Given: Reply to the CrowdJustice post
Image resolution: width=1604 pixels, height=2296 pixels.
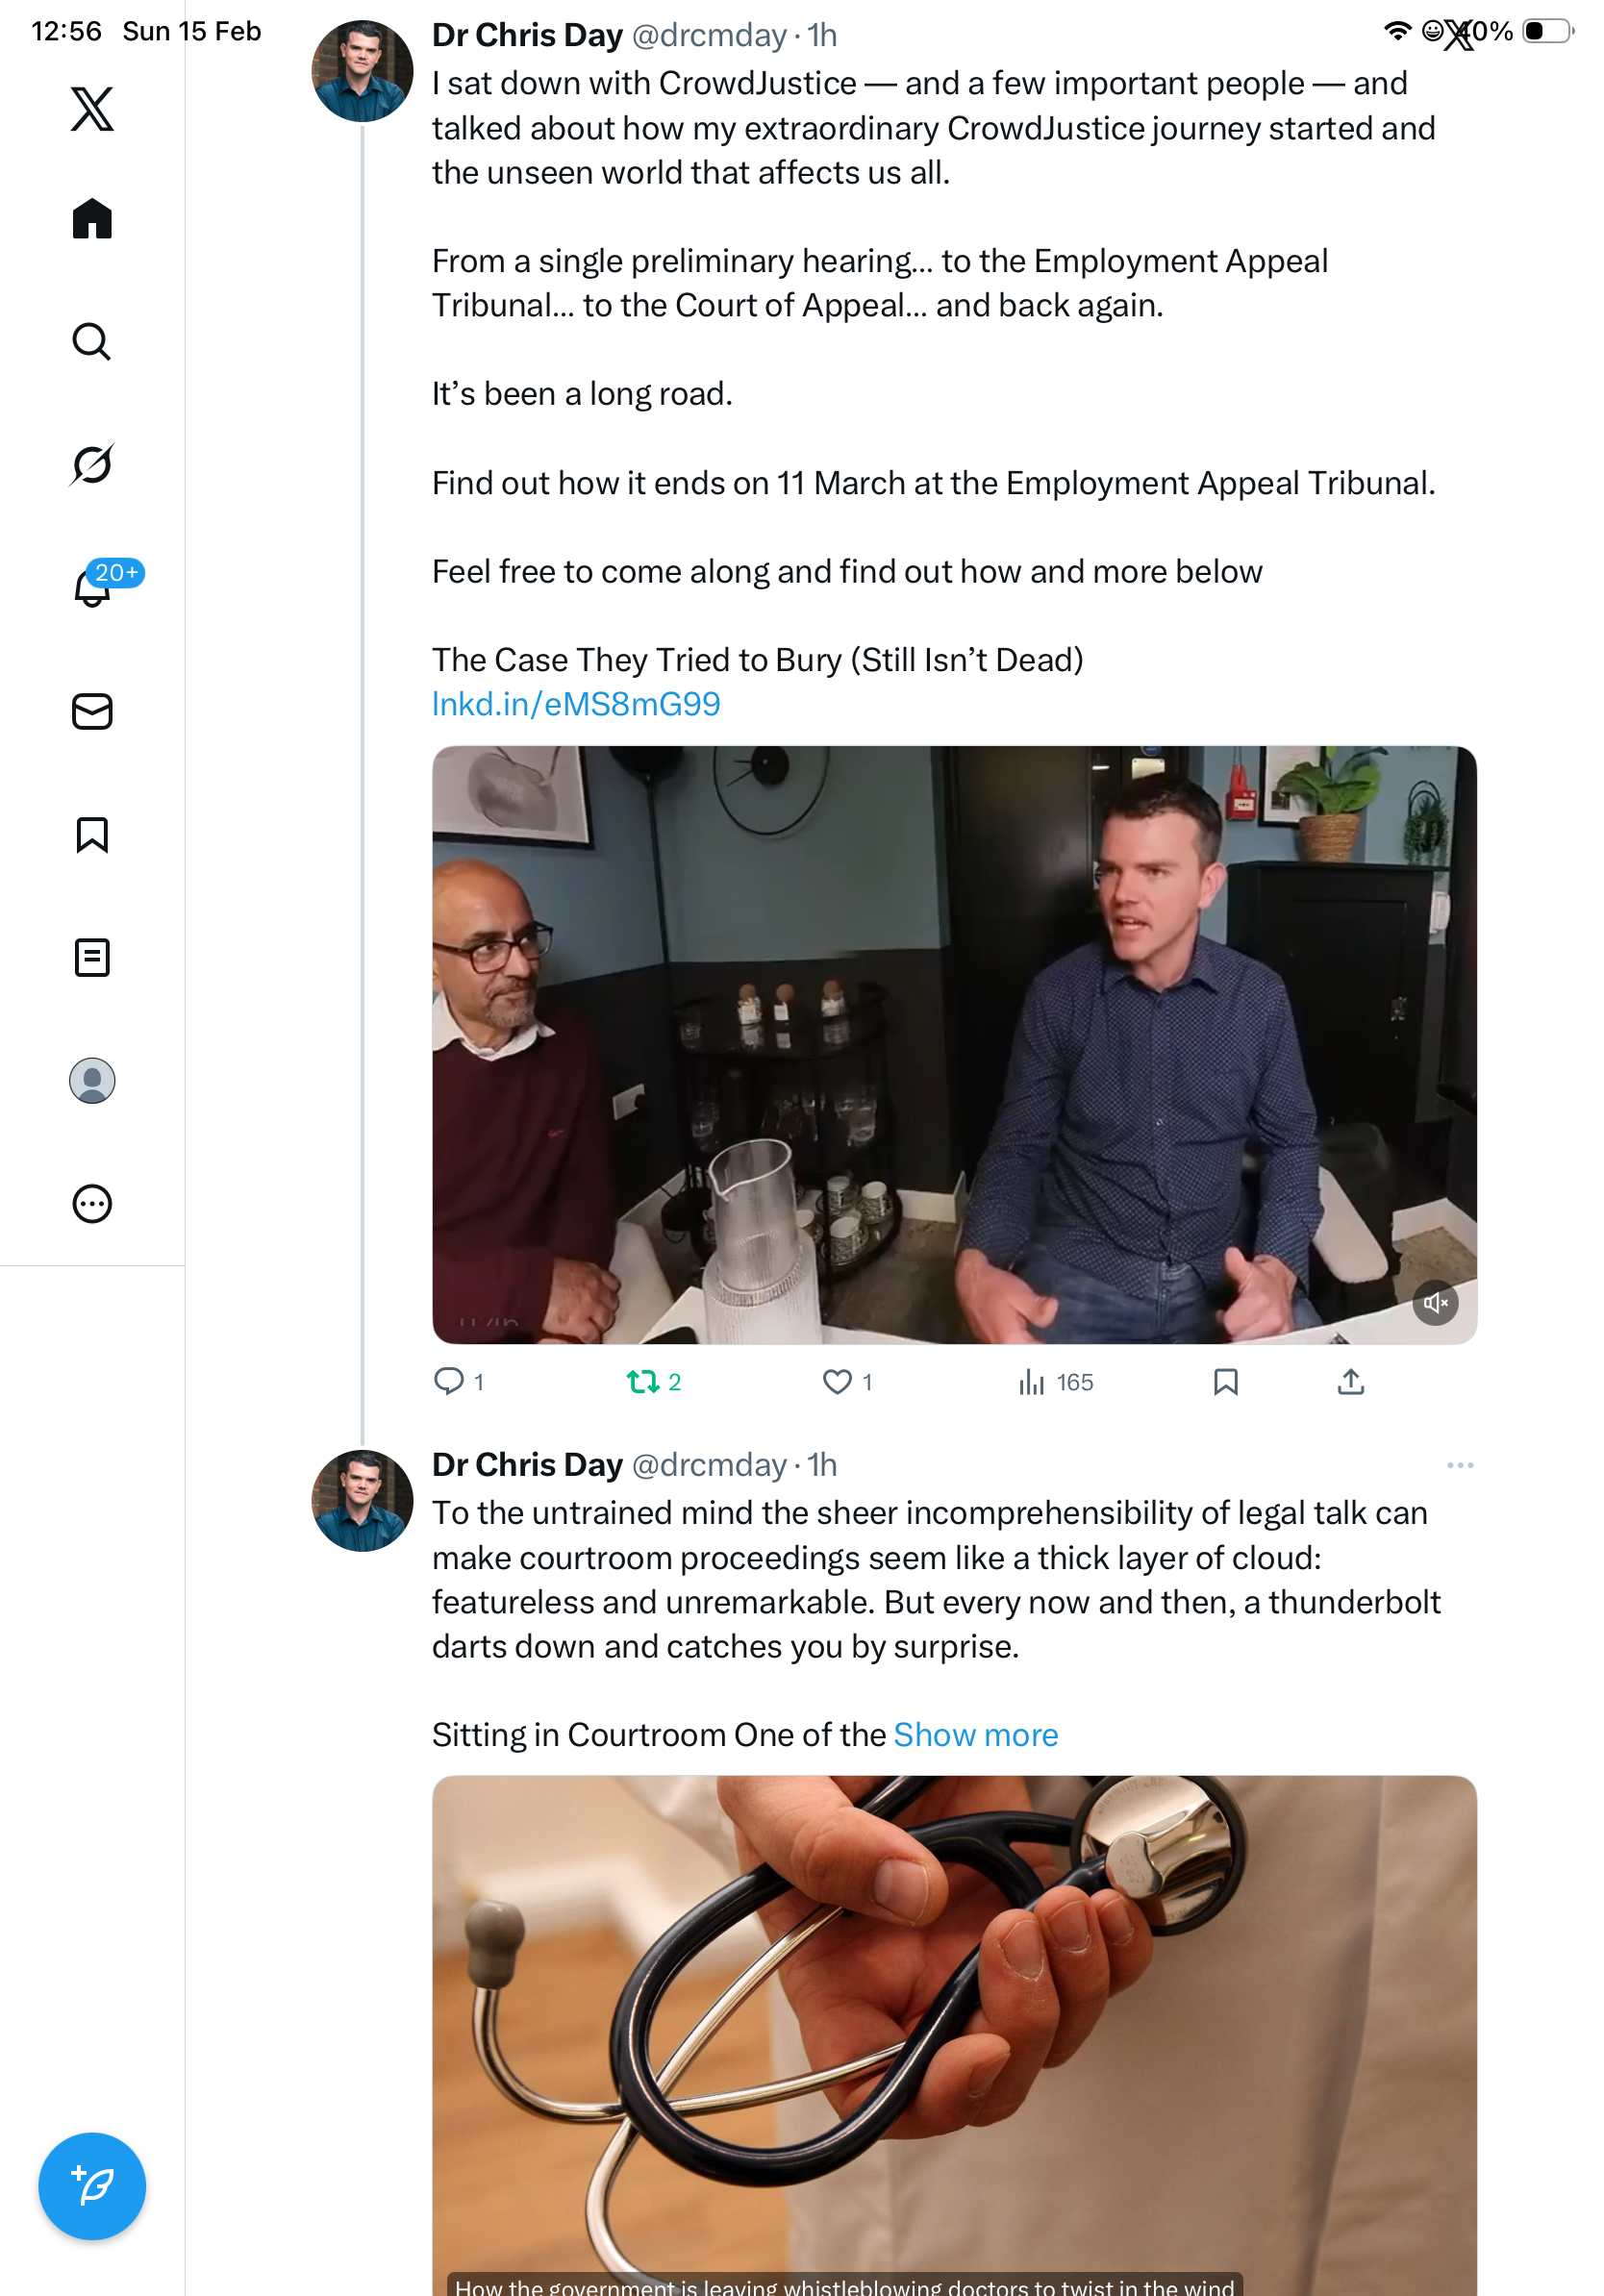Looking at the screenshot, I should click(x=449, y=1382).
